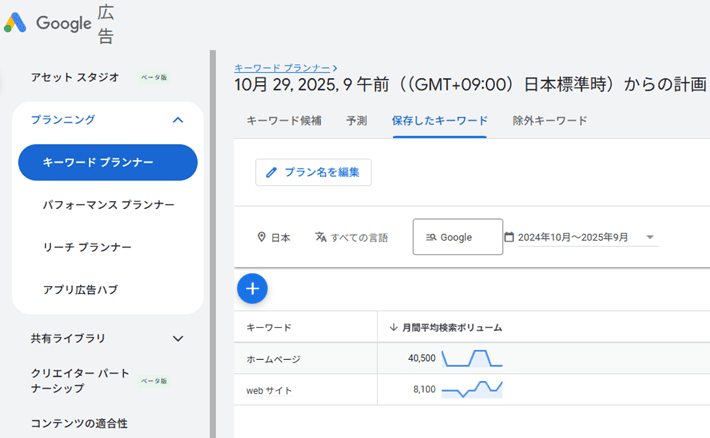Click the blue plus add keyword button

point(252,289)
